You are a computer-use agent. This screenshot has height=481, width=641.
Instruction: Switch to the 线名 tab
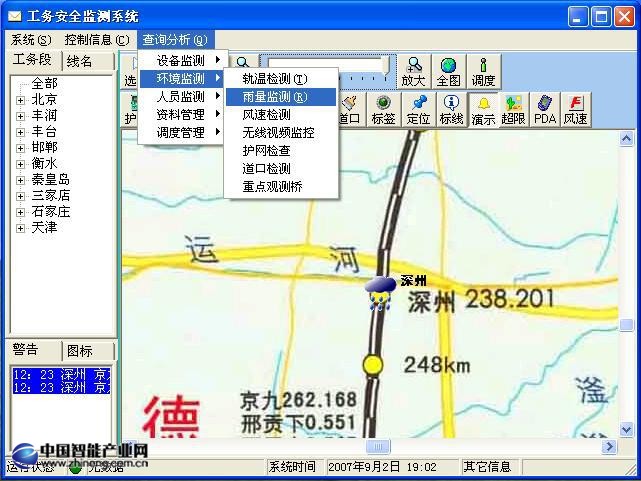tap(79, 62)
